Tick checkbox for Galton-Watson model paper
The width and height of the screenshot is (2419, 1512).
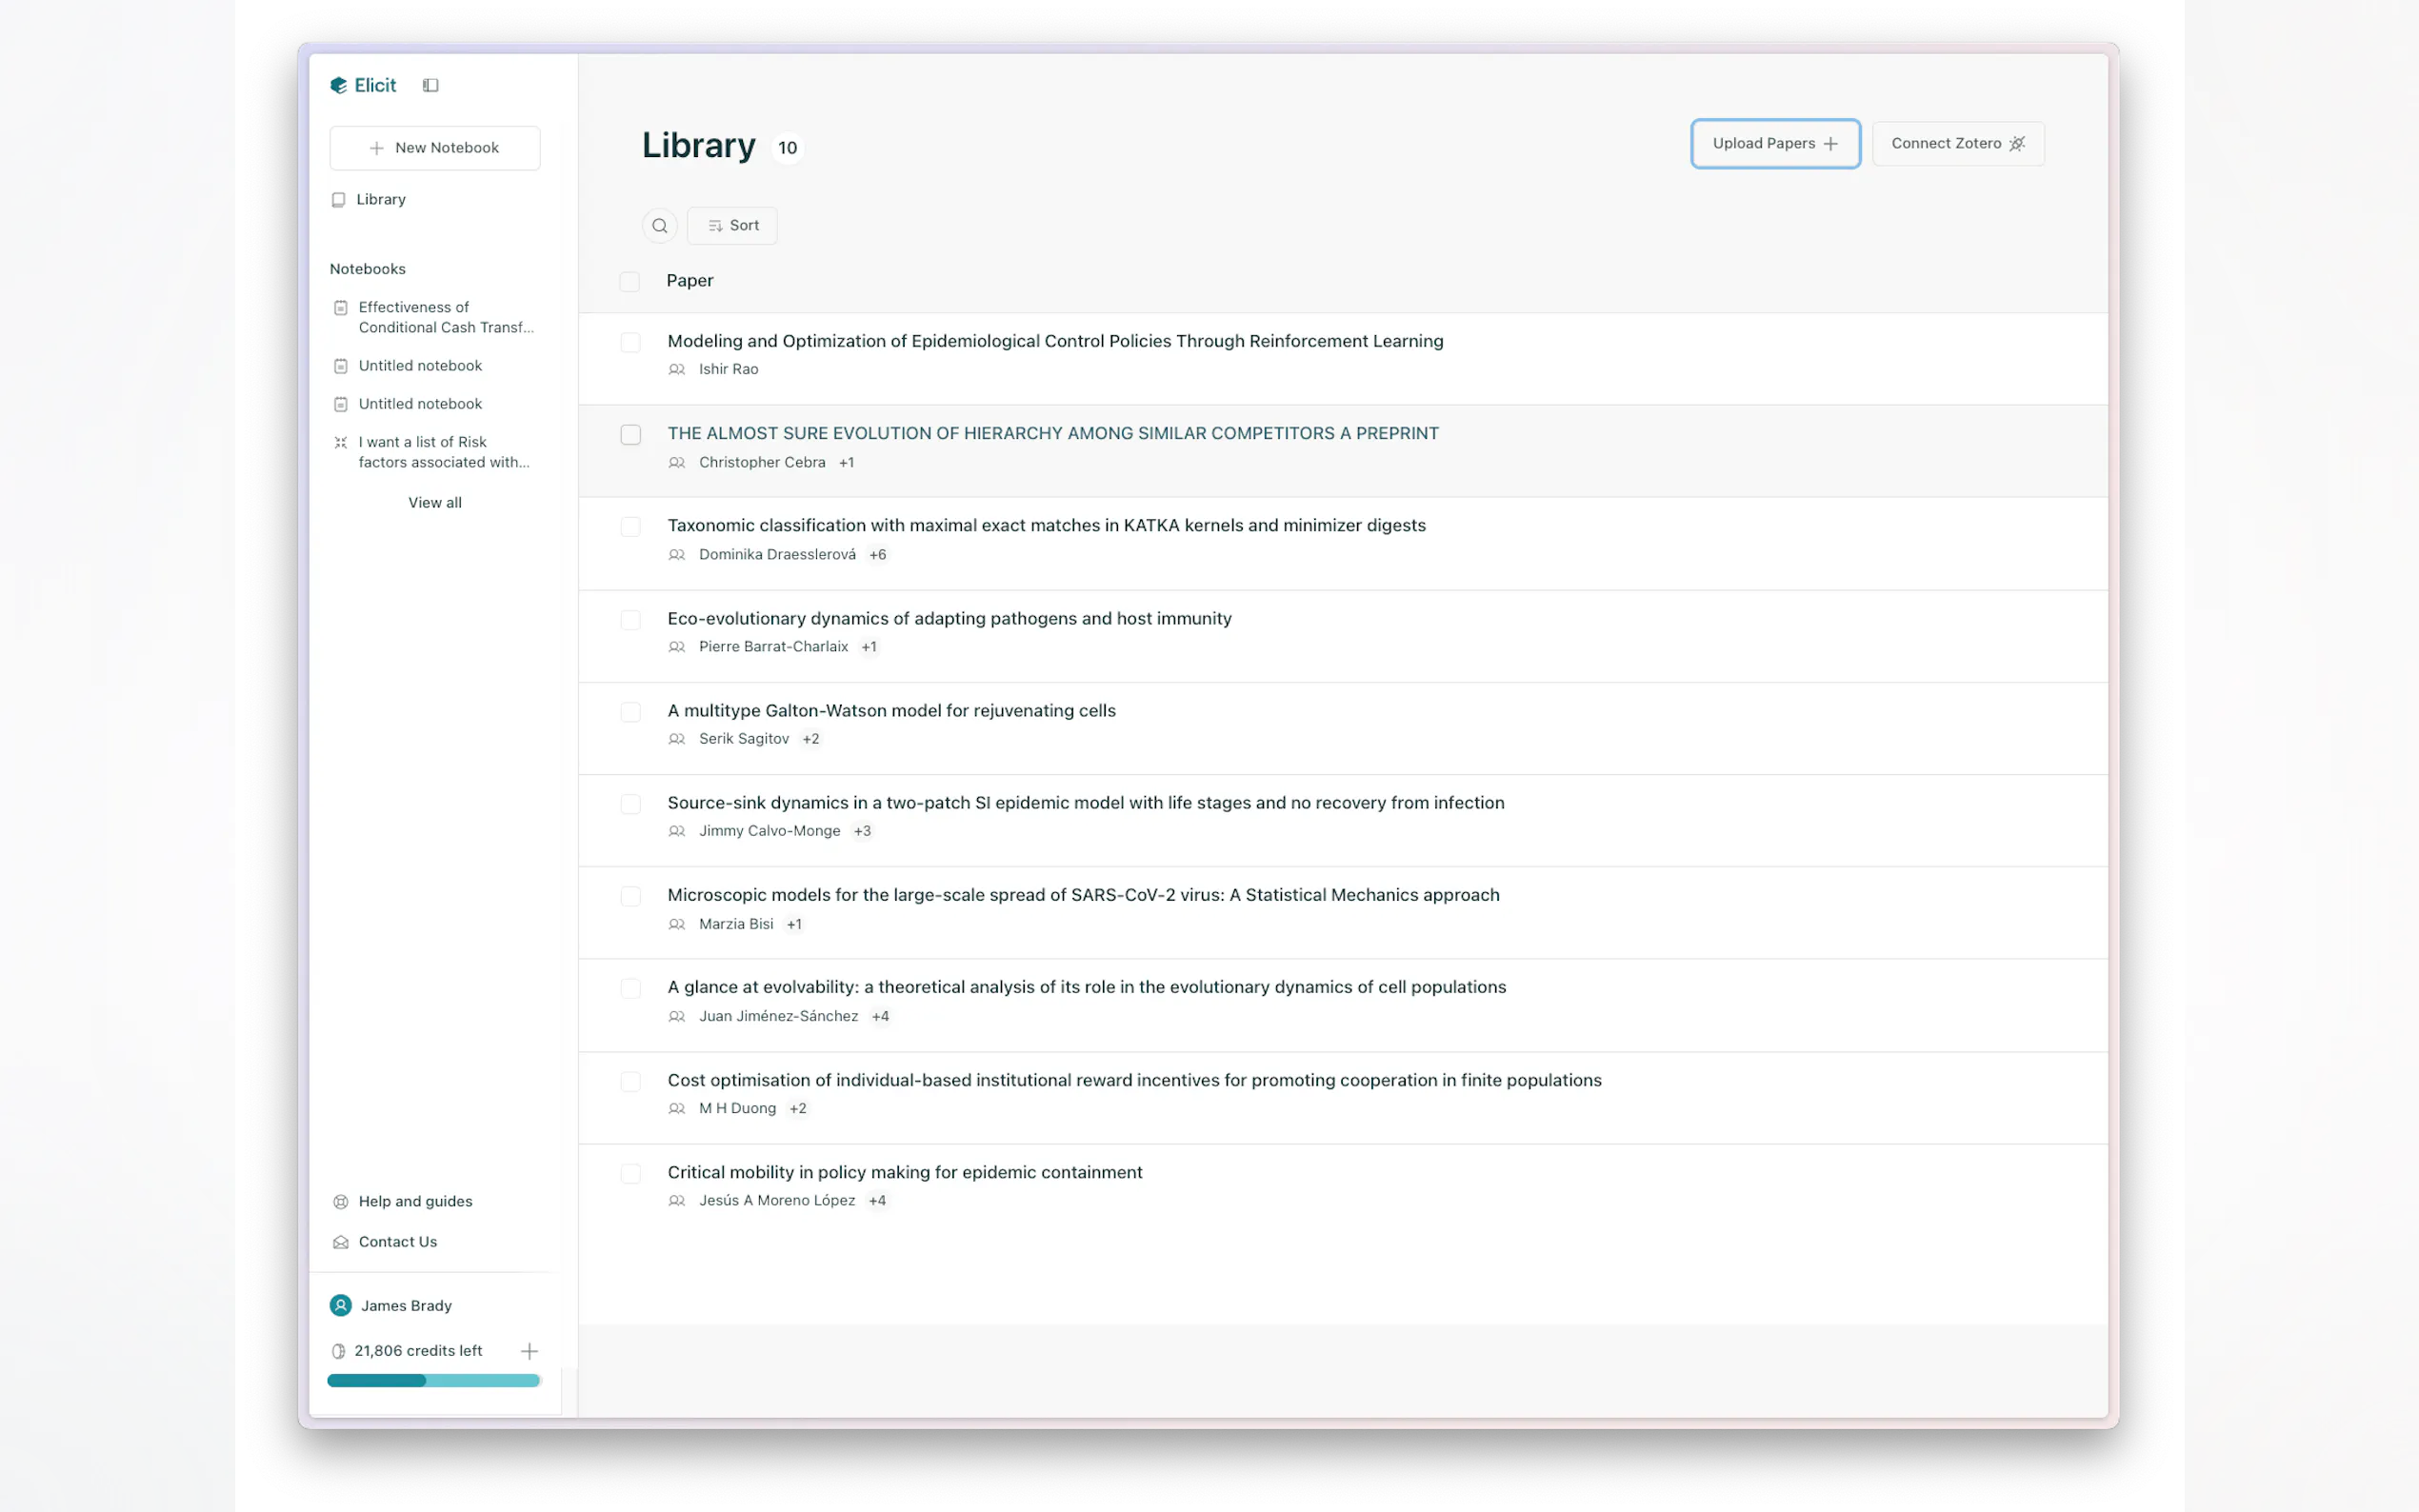click(x=630, y=712)
